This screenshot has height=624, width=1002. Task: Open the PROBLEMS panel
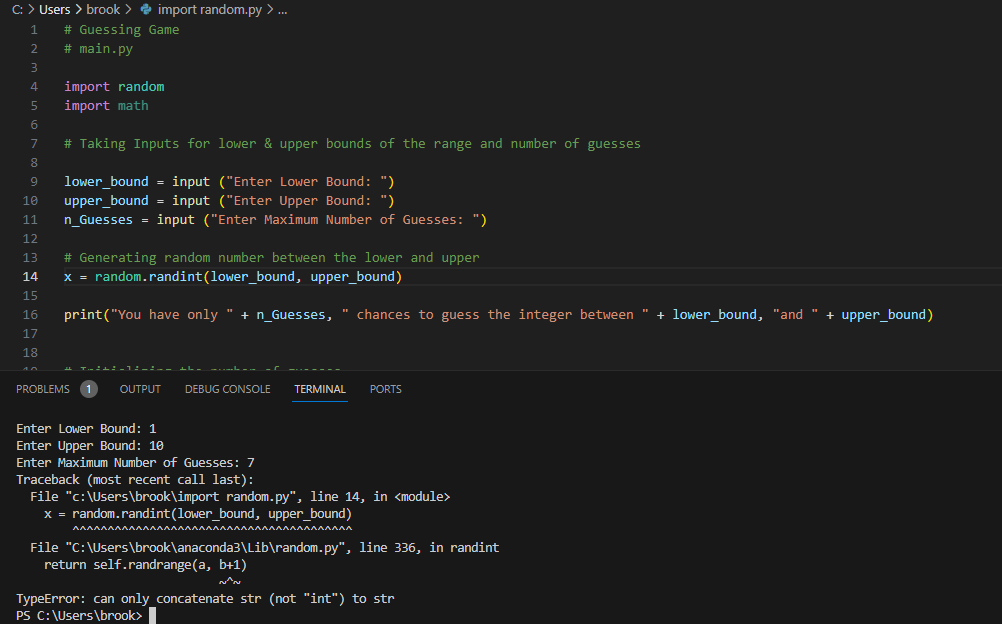point(45,388)
